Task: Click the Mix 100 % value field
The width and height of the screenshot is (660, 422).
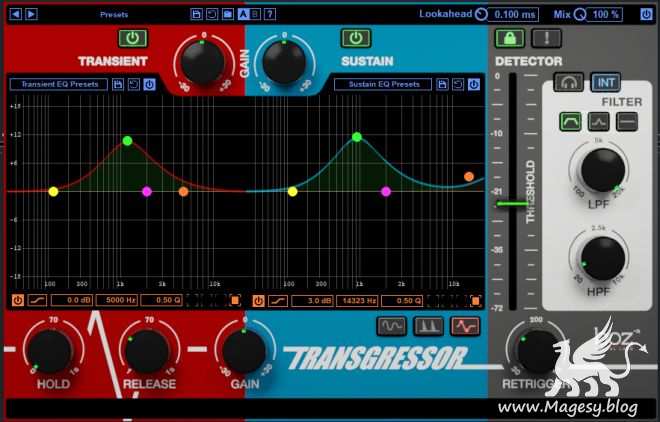Action: pos(605,15)
